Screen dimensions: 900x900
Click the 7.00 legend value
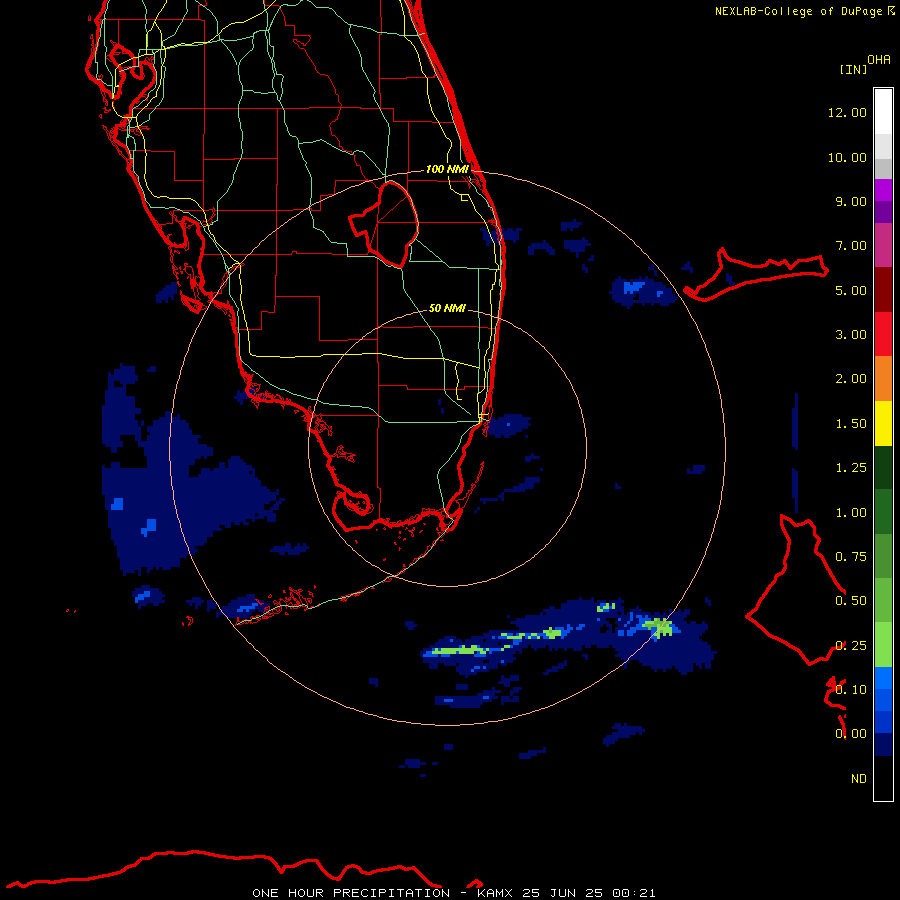(851, 246)
